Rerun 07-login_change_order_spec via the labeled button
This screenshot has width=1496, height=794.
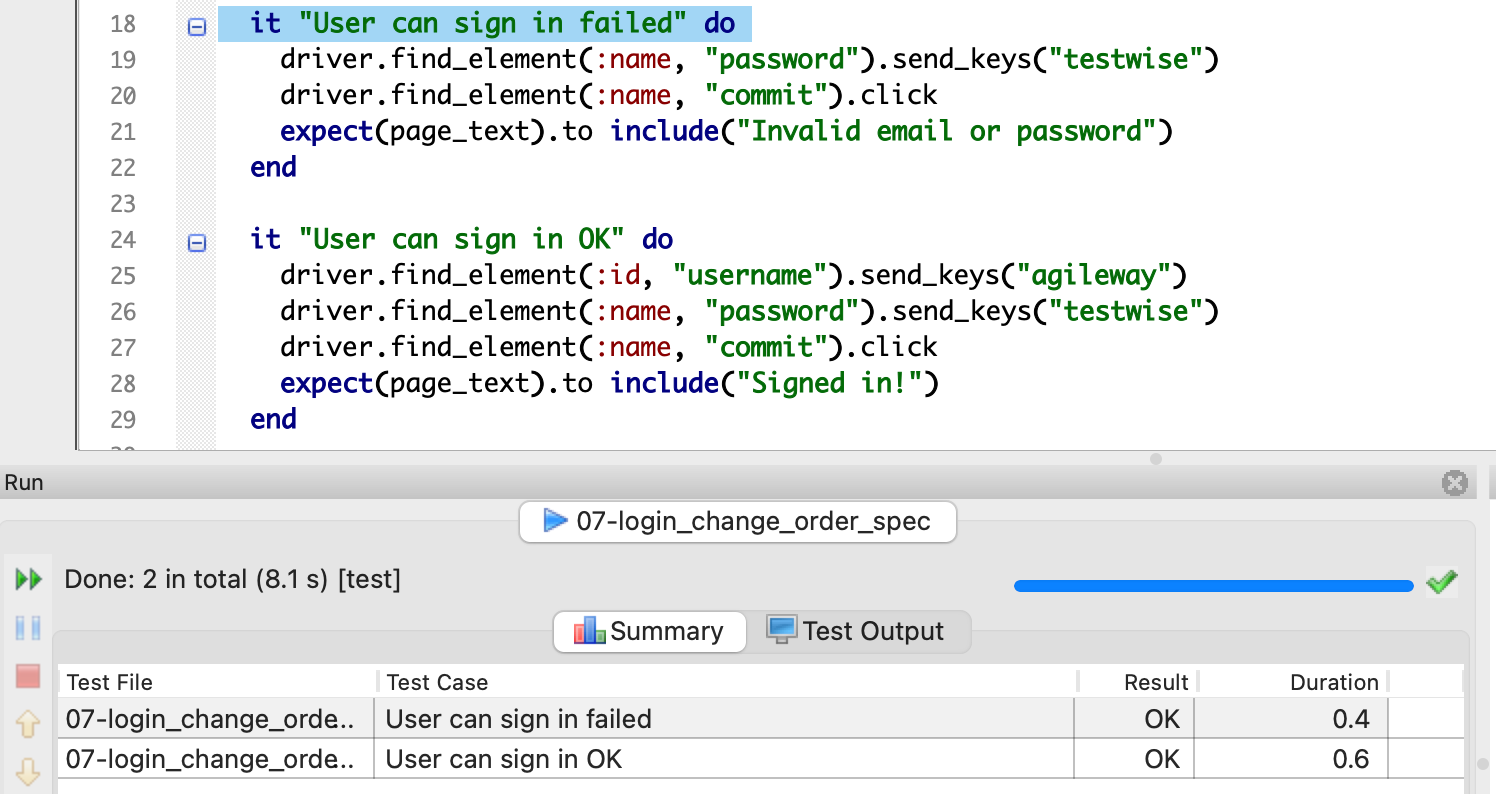[x=737, y=521]
